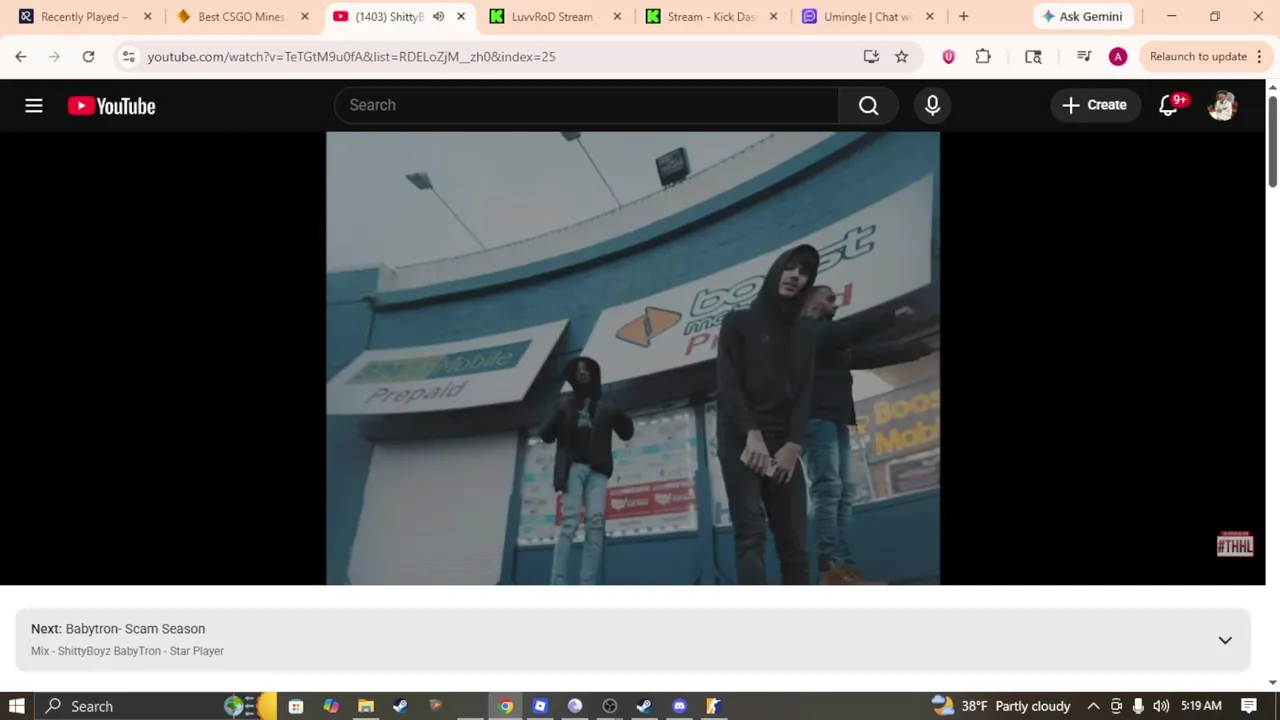The image size is (1280, 720).
Task: Click the Create button
Action: (x=1094, y=105)
